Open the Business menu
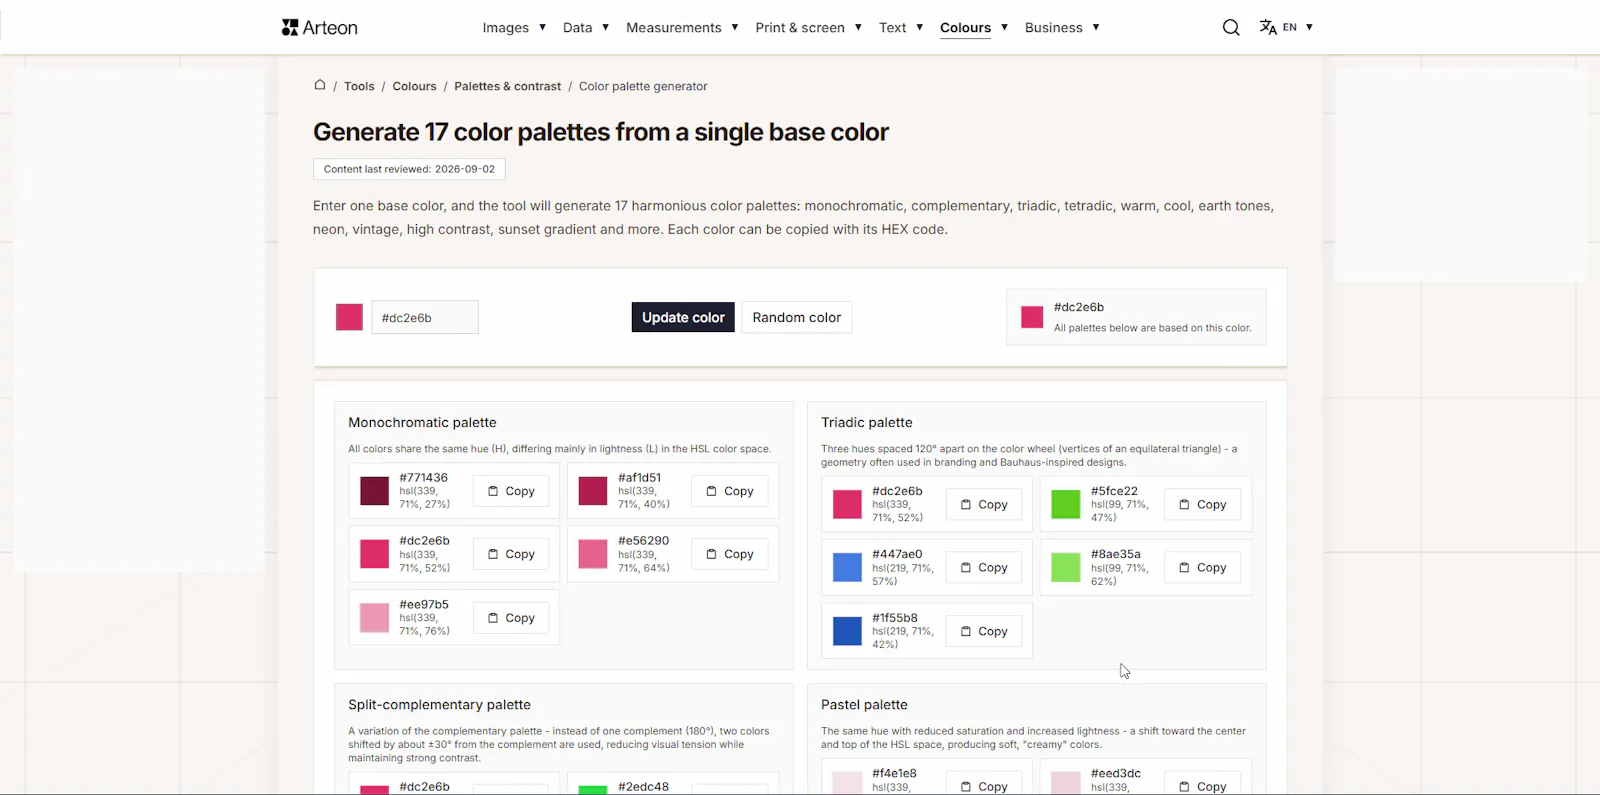The height and width of the screenshot is (795, 1600). coord(1054,27)
